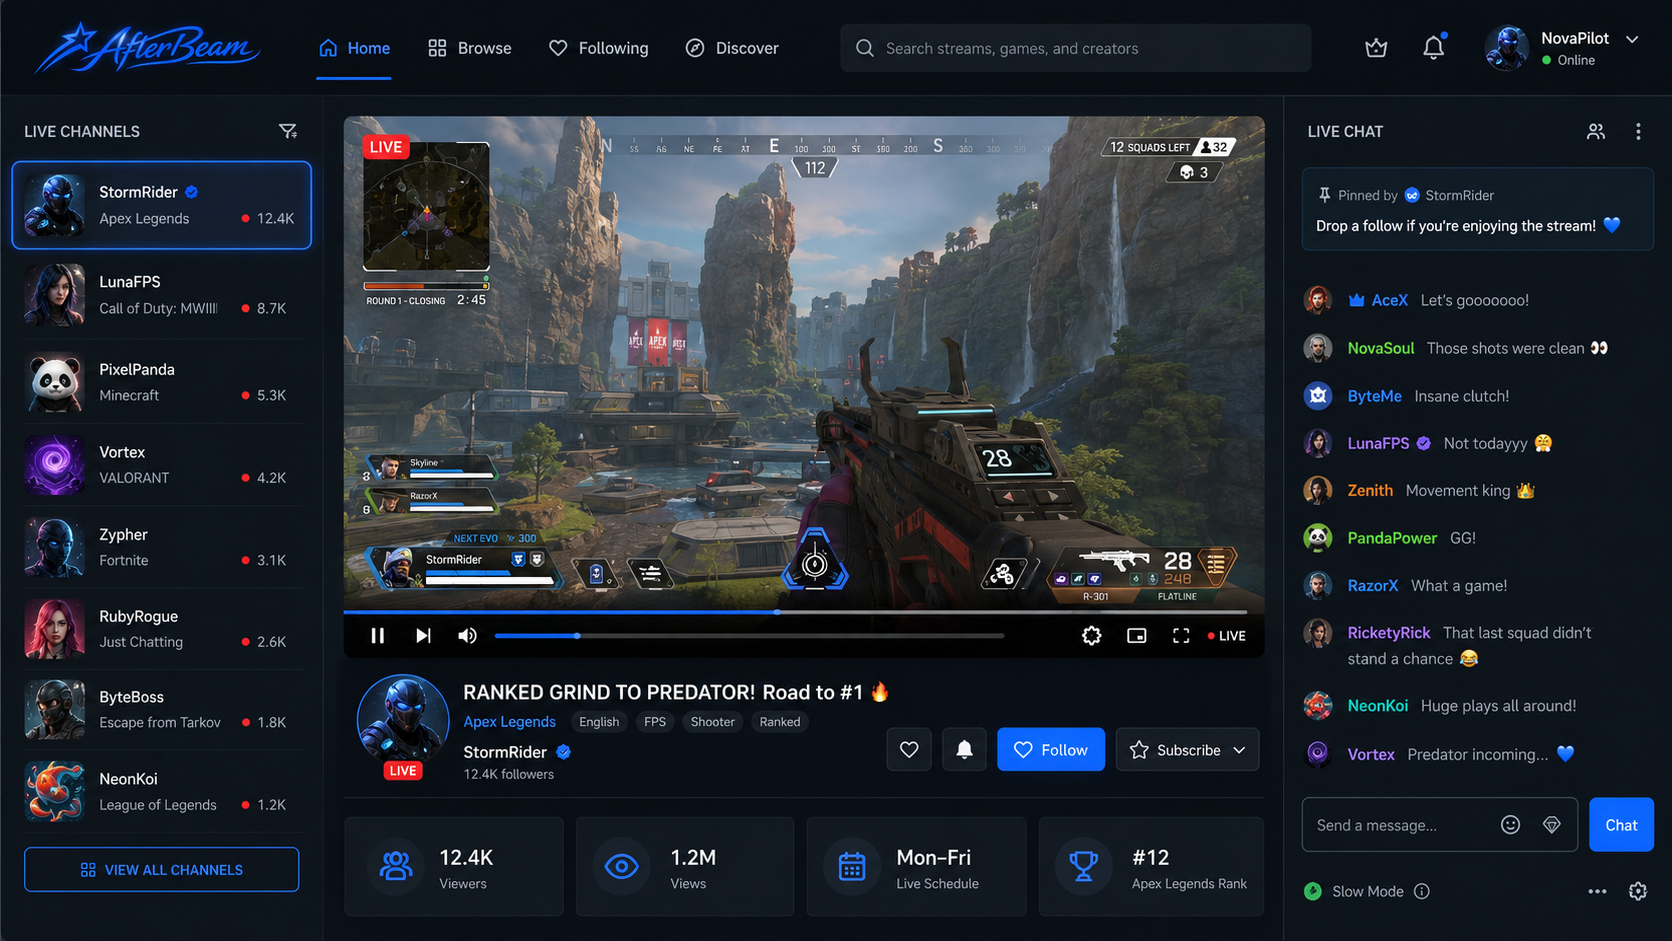The height and width of the screenshot is (941, 1672).
Task: Open StormRider's streamer avatar below video
Action: [x=403, y=721]
